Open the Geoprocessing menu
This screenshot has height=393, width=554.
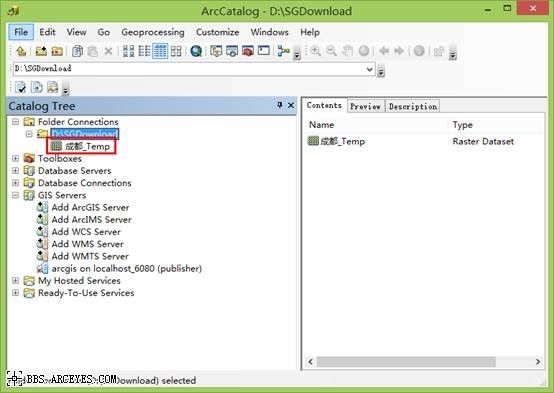153,32
